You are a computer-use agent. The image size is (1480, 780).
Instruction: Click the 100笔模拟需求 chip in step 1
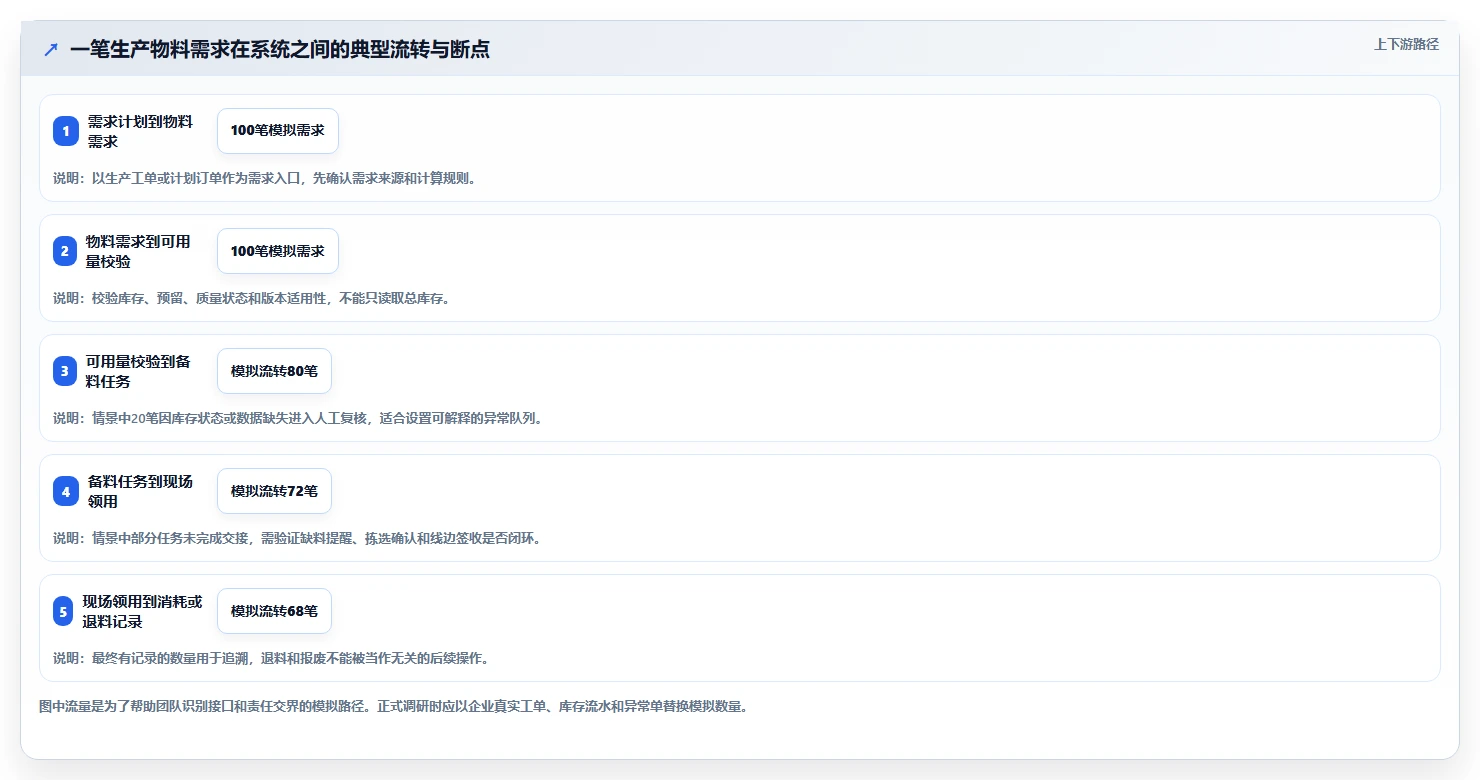(x=278, y=131)
